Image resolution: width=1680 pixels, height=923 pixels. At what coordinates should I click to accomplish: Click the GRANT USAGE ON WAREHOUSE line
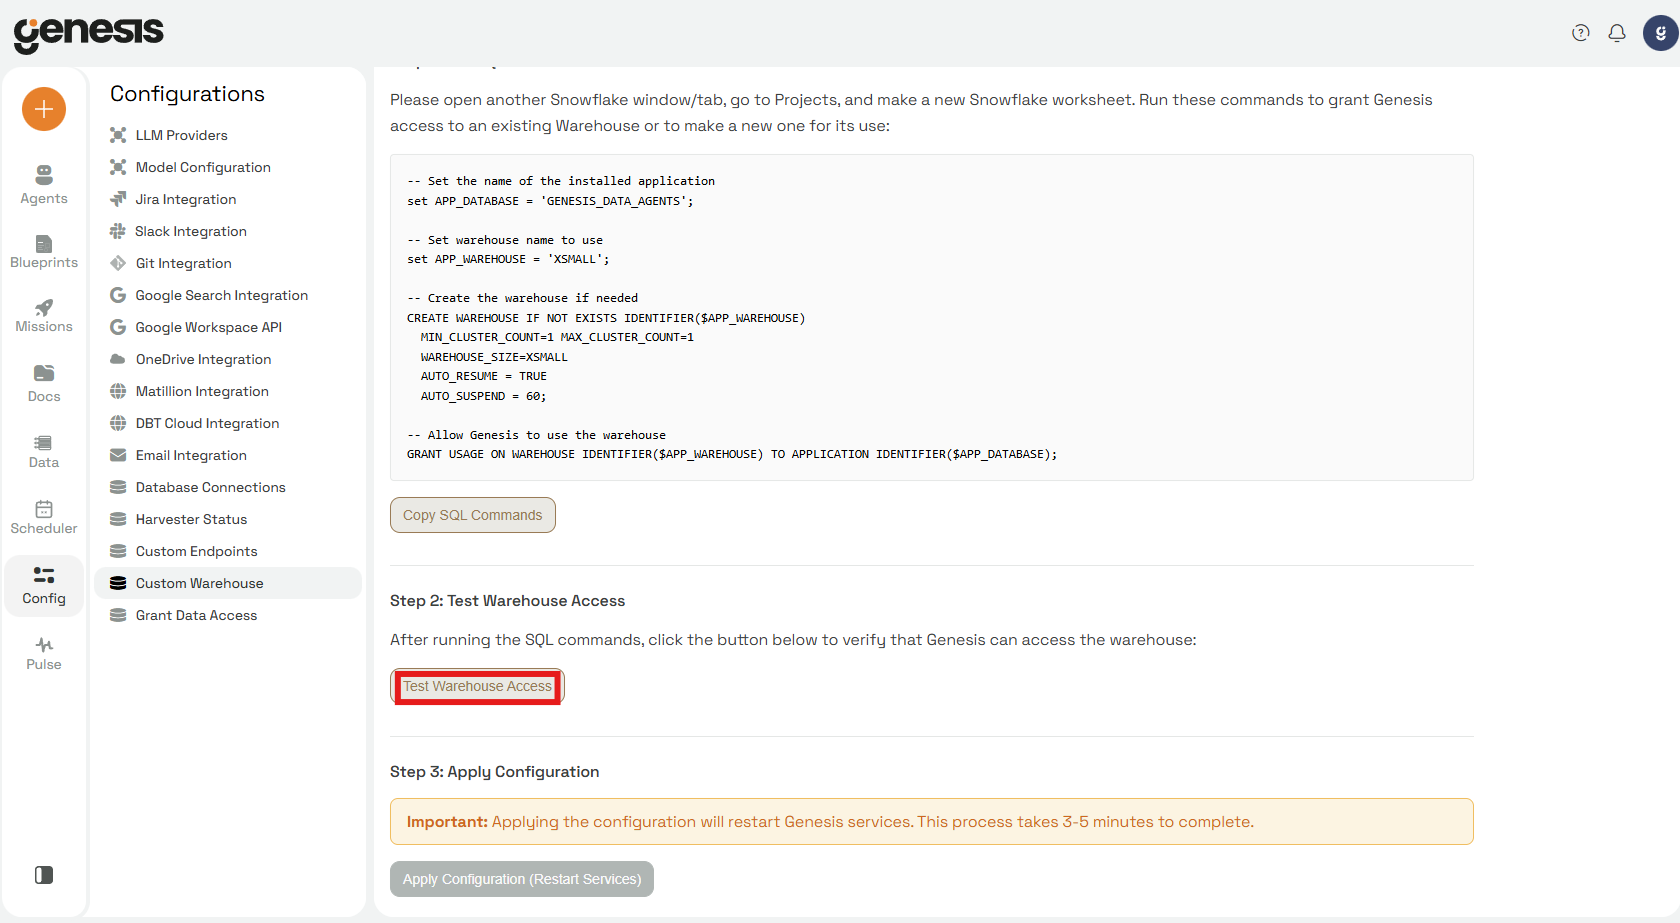[732, 454]
